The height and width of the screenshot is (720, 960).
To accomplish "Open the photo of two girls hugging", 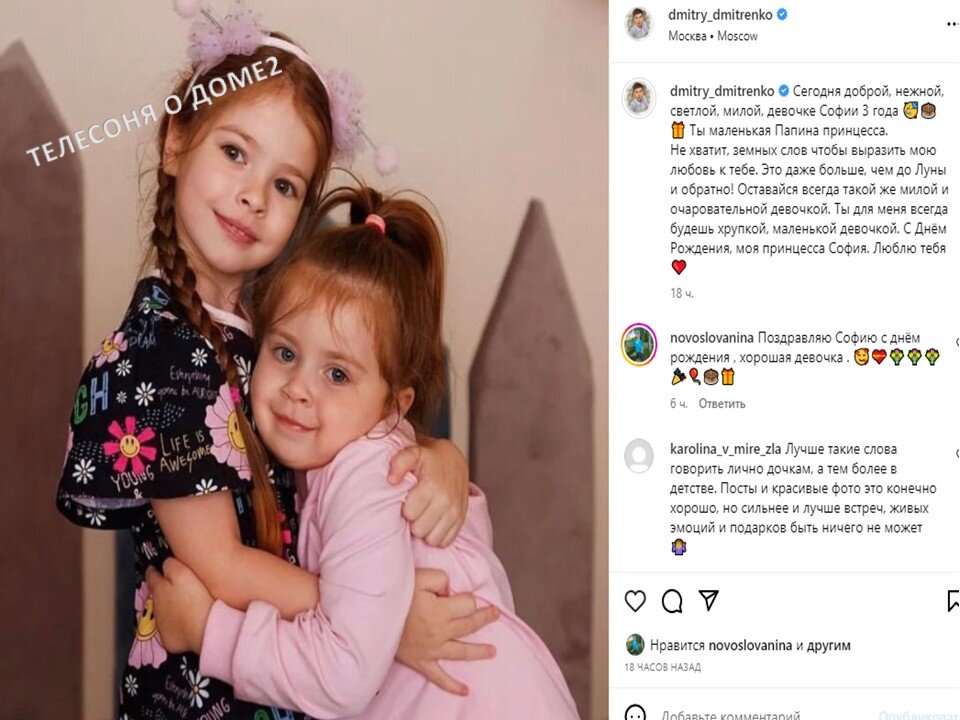I will 304,360.
